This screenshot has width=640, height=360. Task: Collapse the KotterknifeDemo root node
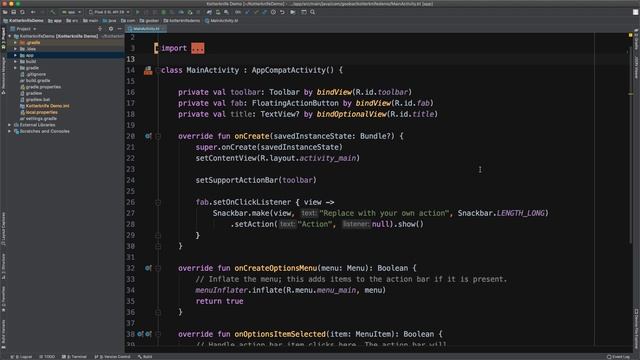tap(9, 36)
